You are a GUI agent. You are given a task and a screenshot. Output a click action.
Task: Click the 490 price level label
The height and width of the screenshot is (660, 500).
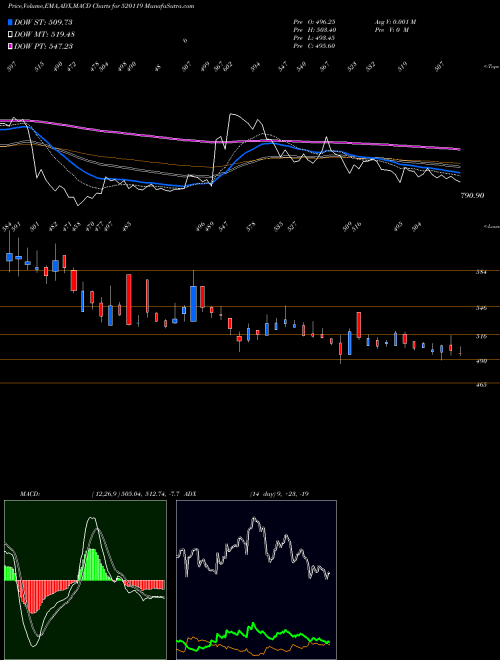[x=482, y=361]
